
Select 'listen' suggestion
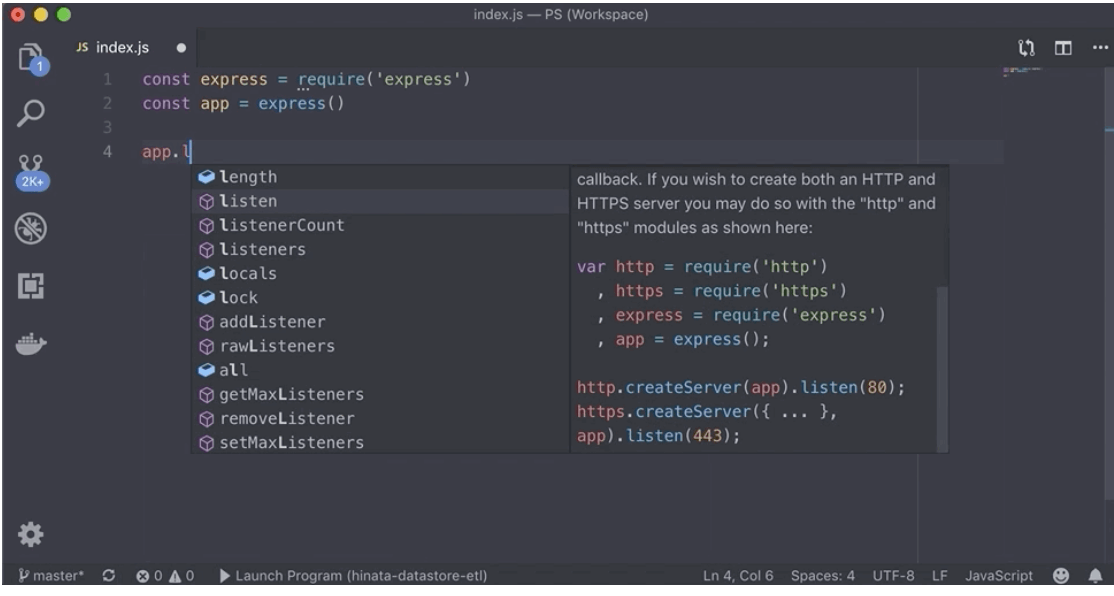tap(380, 201)
